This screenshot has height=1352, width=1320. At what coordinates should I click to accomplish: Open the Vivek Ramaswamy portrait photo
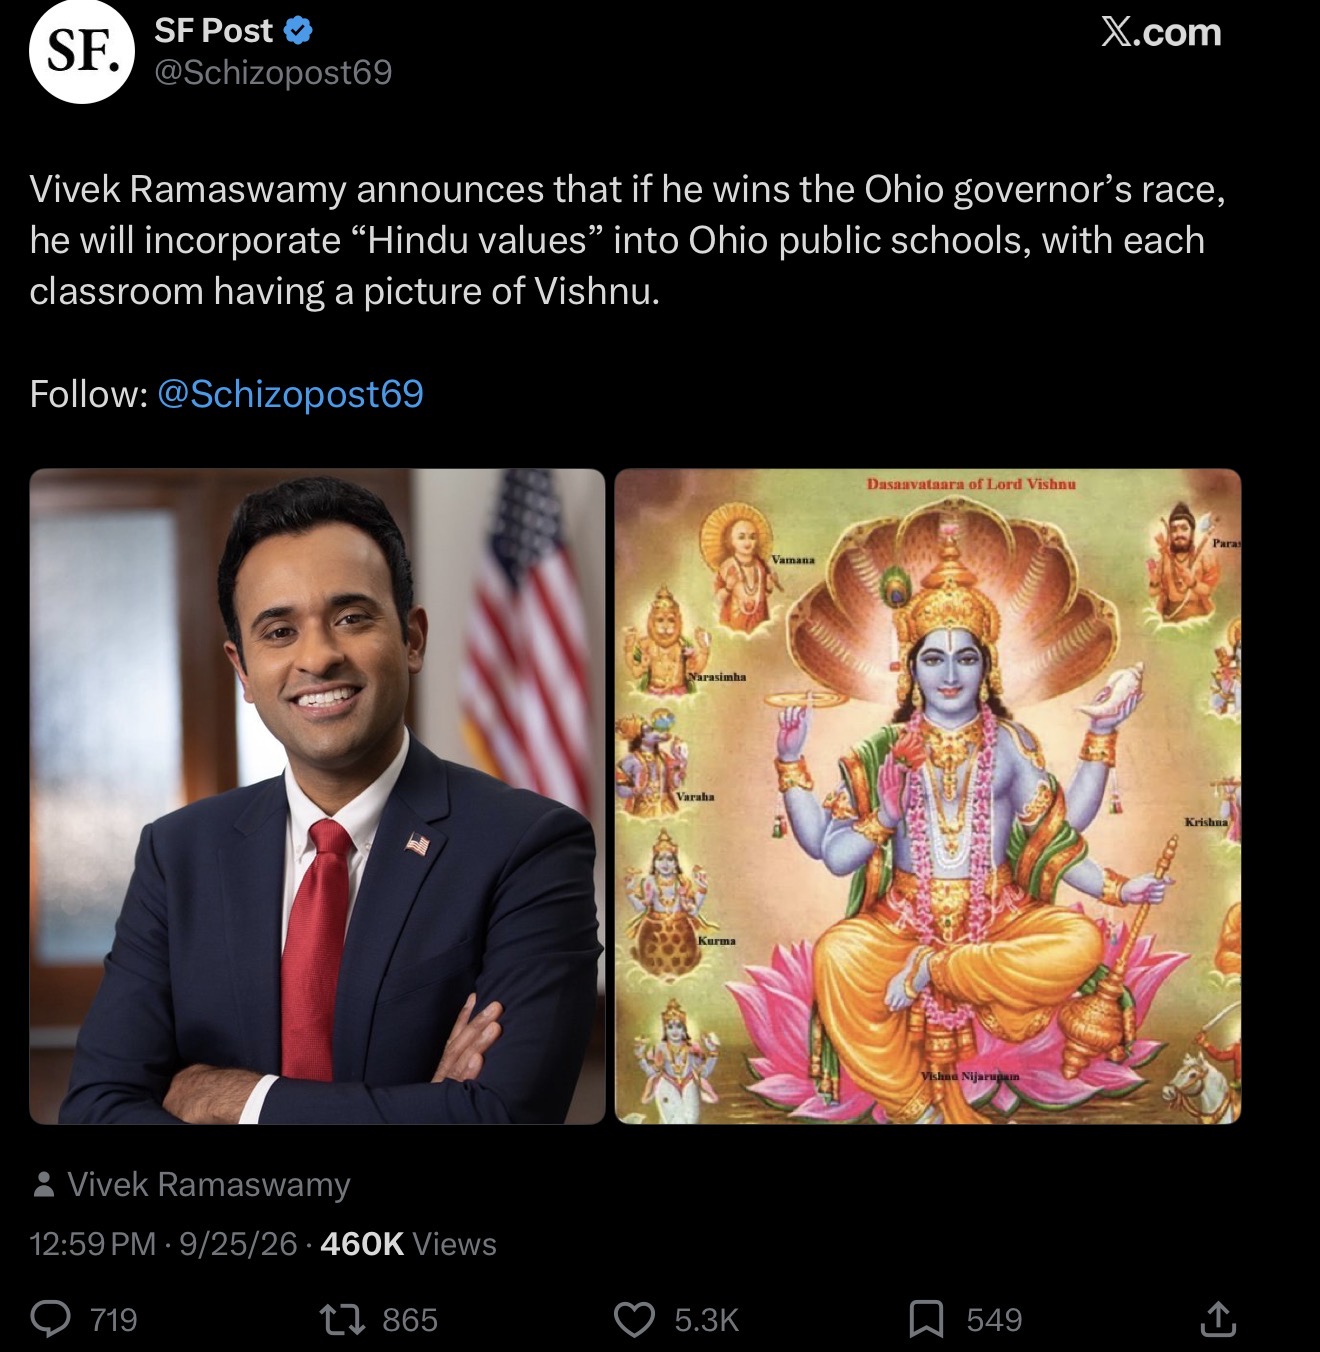[317, 796]
